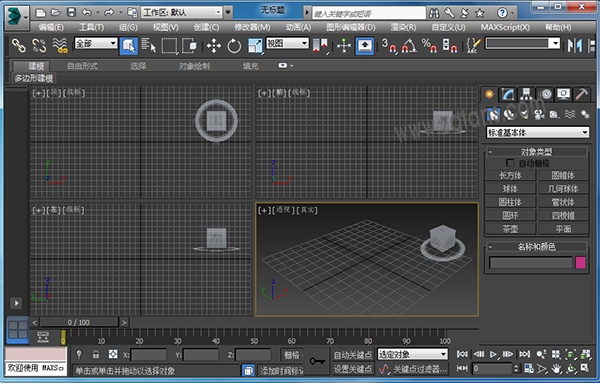Image resolution: width=600 pixels, height=383 pixels.
Task: Open the Display panel tab
Action: click(x=563, y=95)
